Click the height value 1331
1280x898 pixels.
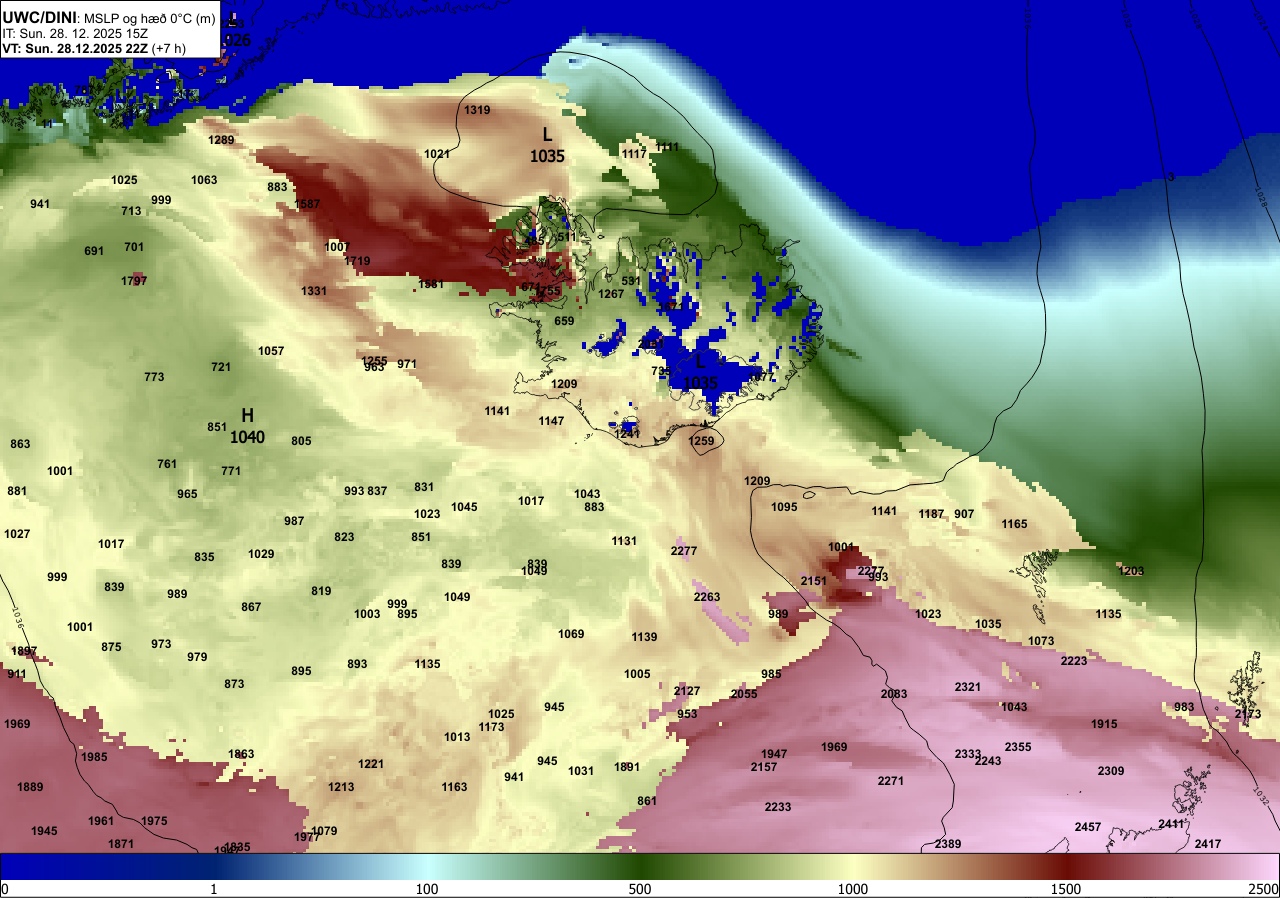314,291
